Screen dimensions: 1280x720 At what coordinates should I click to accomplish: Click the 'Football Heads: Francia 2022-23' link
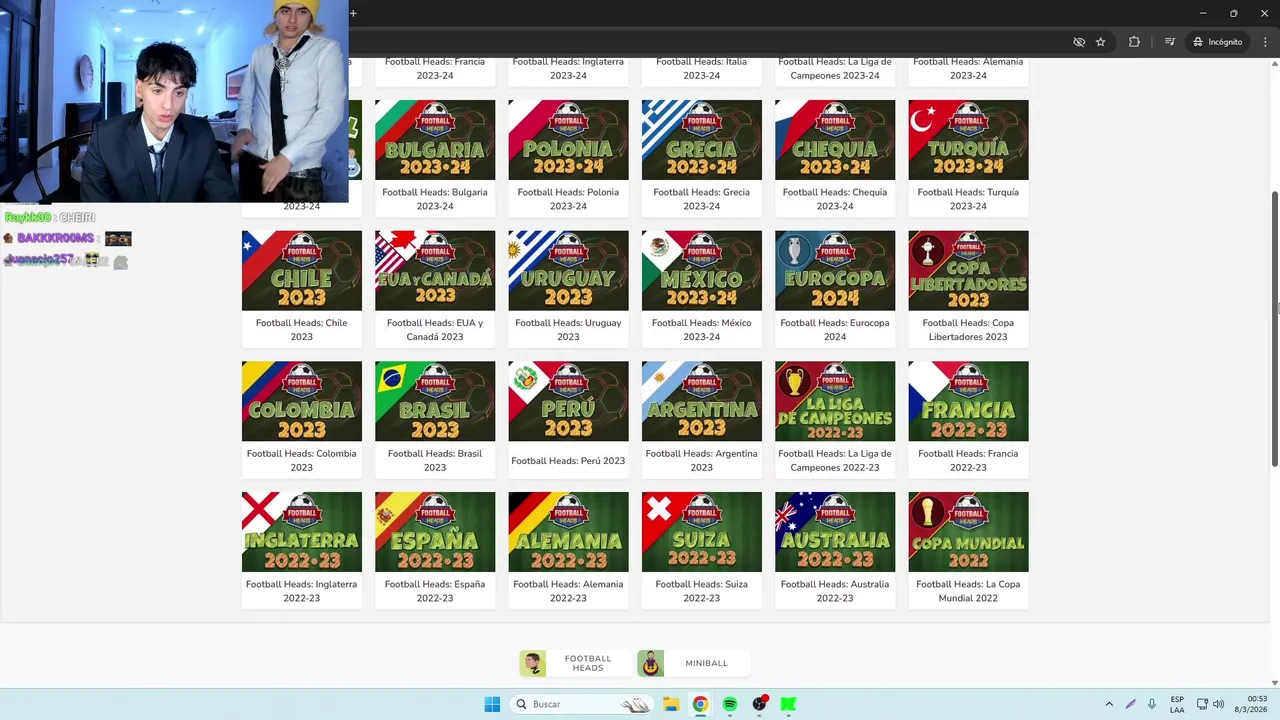click(x=968, y=460)
